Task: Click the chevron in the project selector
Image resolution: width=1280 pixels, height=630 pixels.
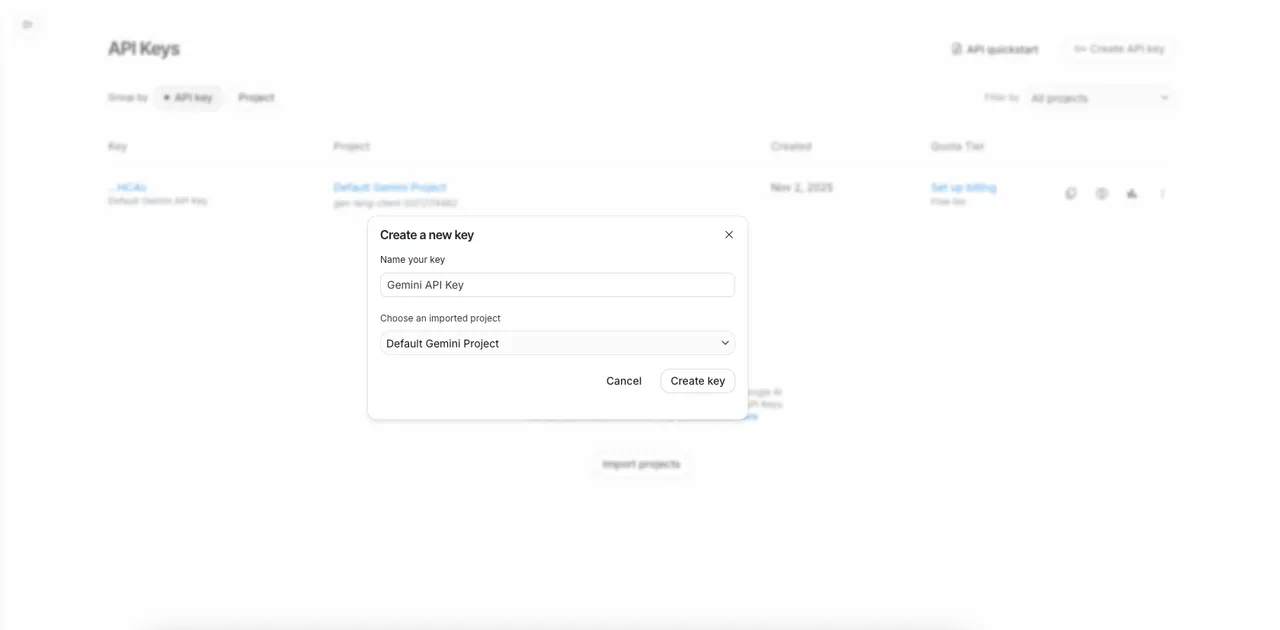Action: (x=725, y=343)
